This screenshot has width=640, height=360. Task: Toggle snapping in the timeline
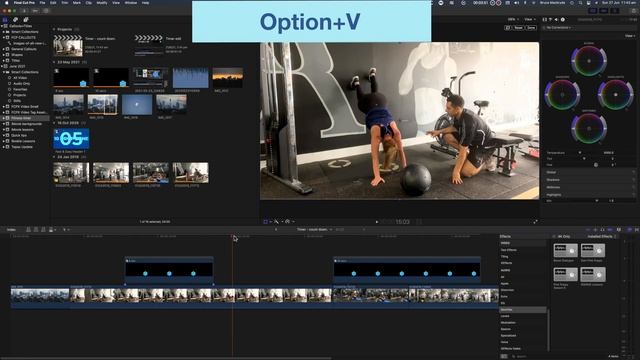pyautogui.click(x=610, y=229)
